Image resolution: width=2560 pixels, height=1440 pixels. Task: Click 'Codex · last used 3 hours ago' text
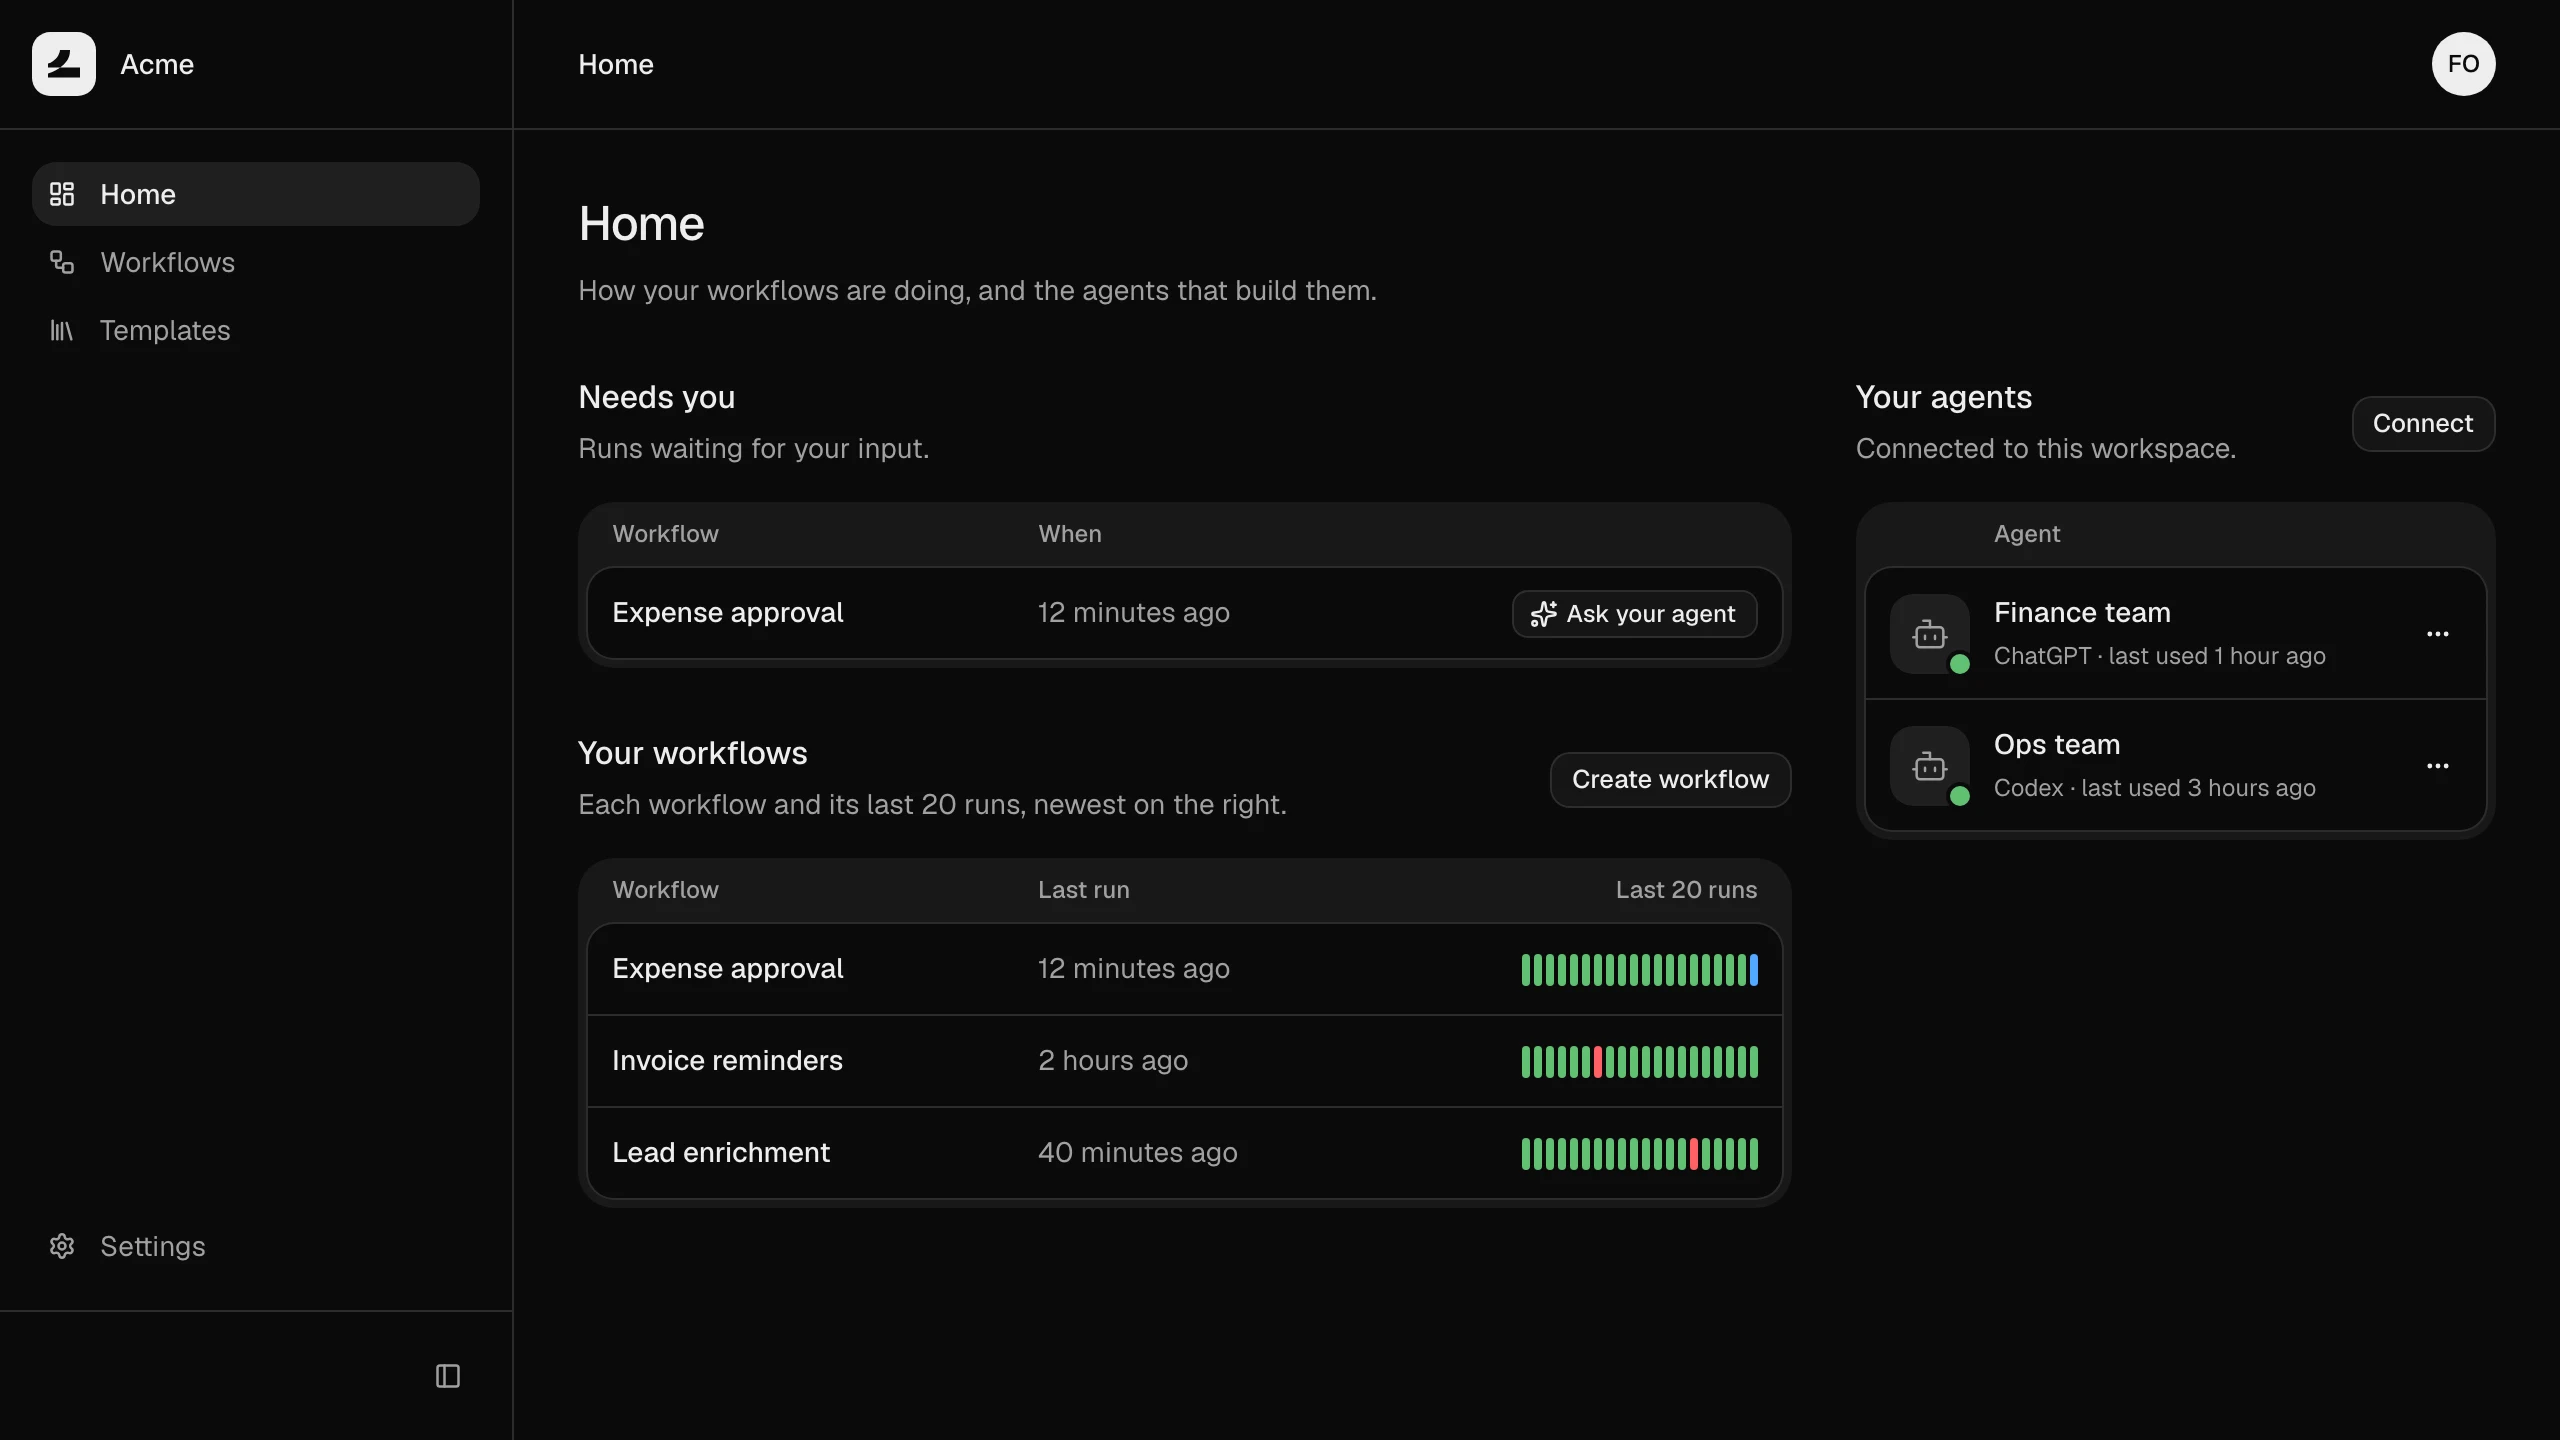[2155, 788]
